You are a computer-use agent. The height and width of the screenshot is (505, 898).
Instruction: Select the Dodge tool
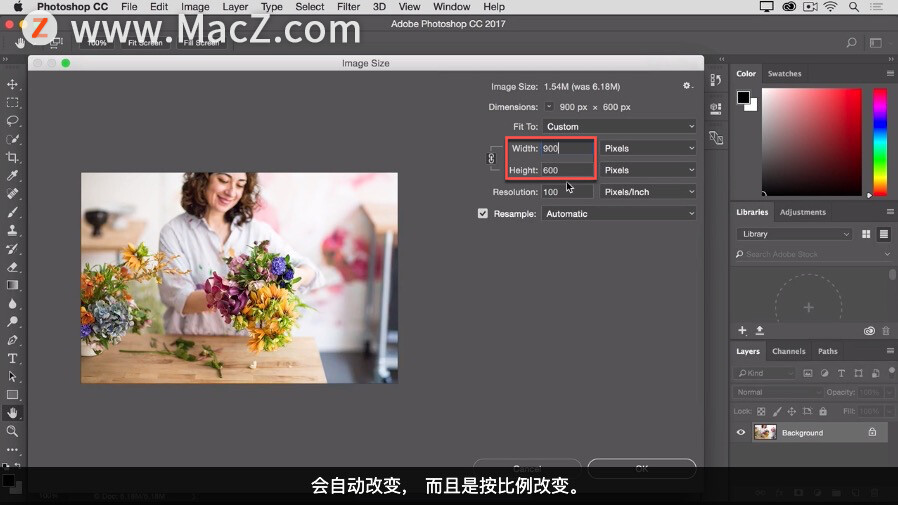pos(12,322)
